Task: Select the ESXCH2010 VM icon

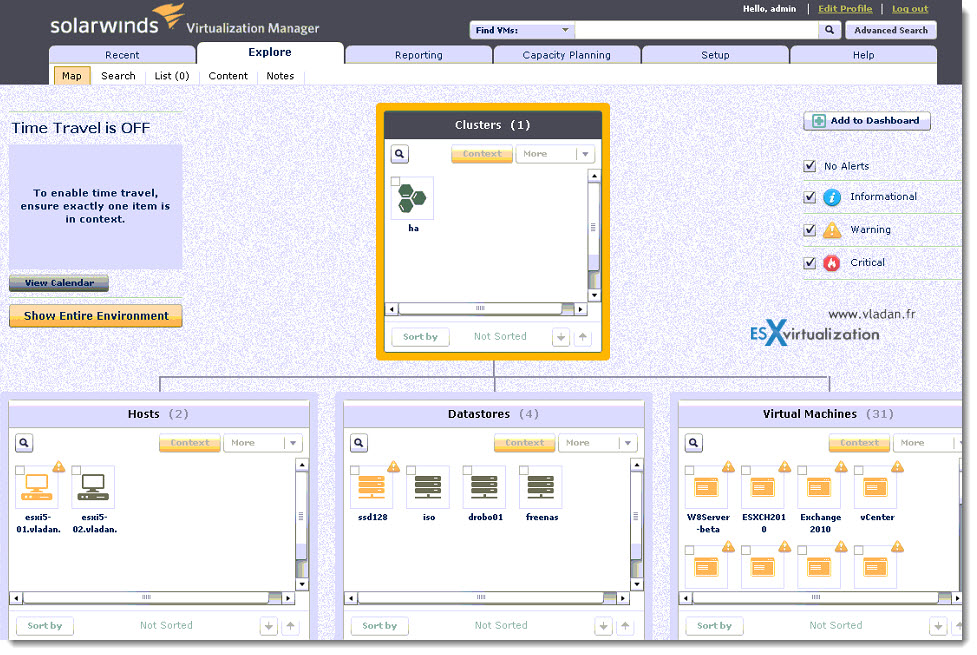Action: pos(763,487)
